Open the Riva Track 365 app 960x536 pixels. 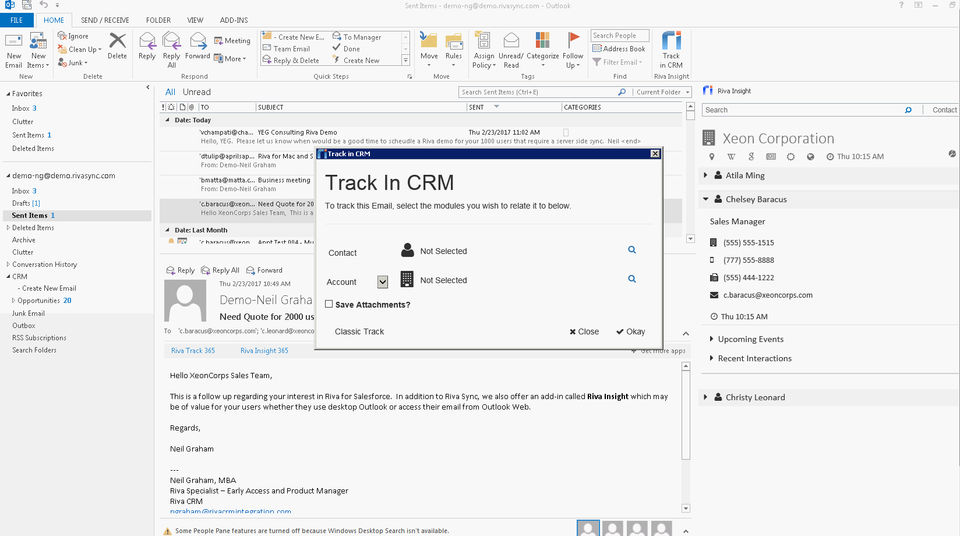coord(193,350)
